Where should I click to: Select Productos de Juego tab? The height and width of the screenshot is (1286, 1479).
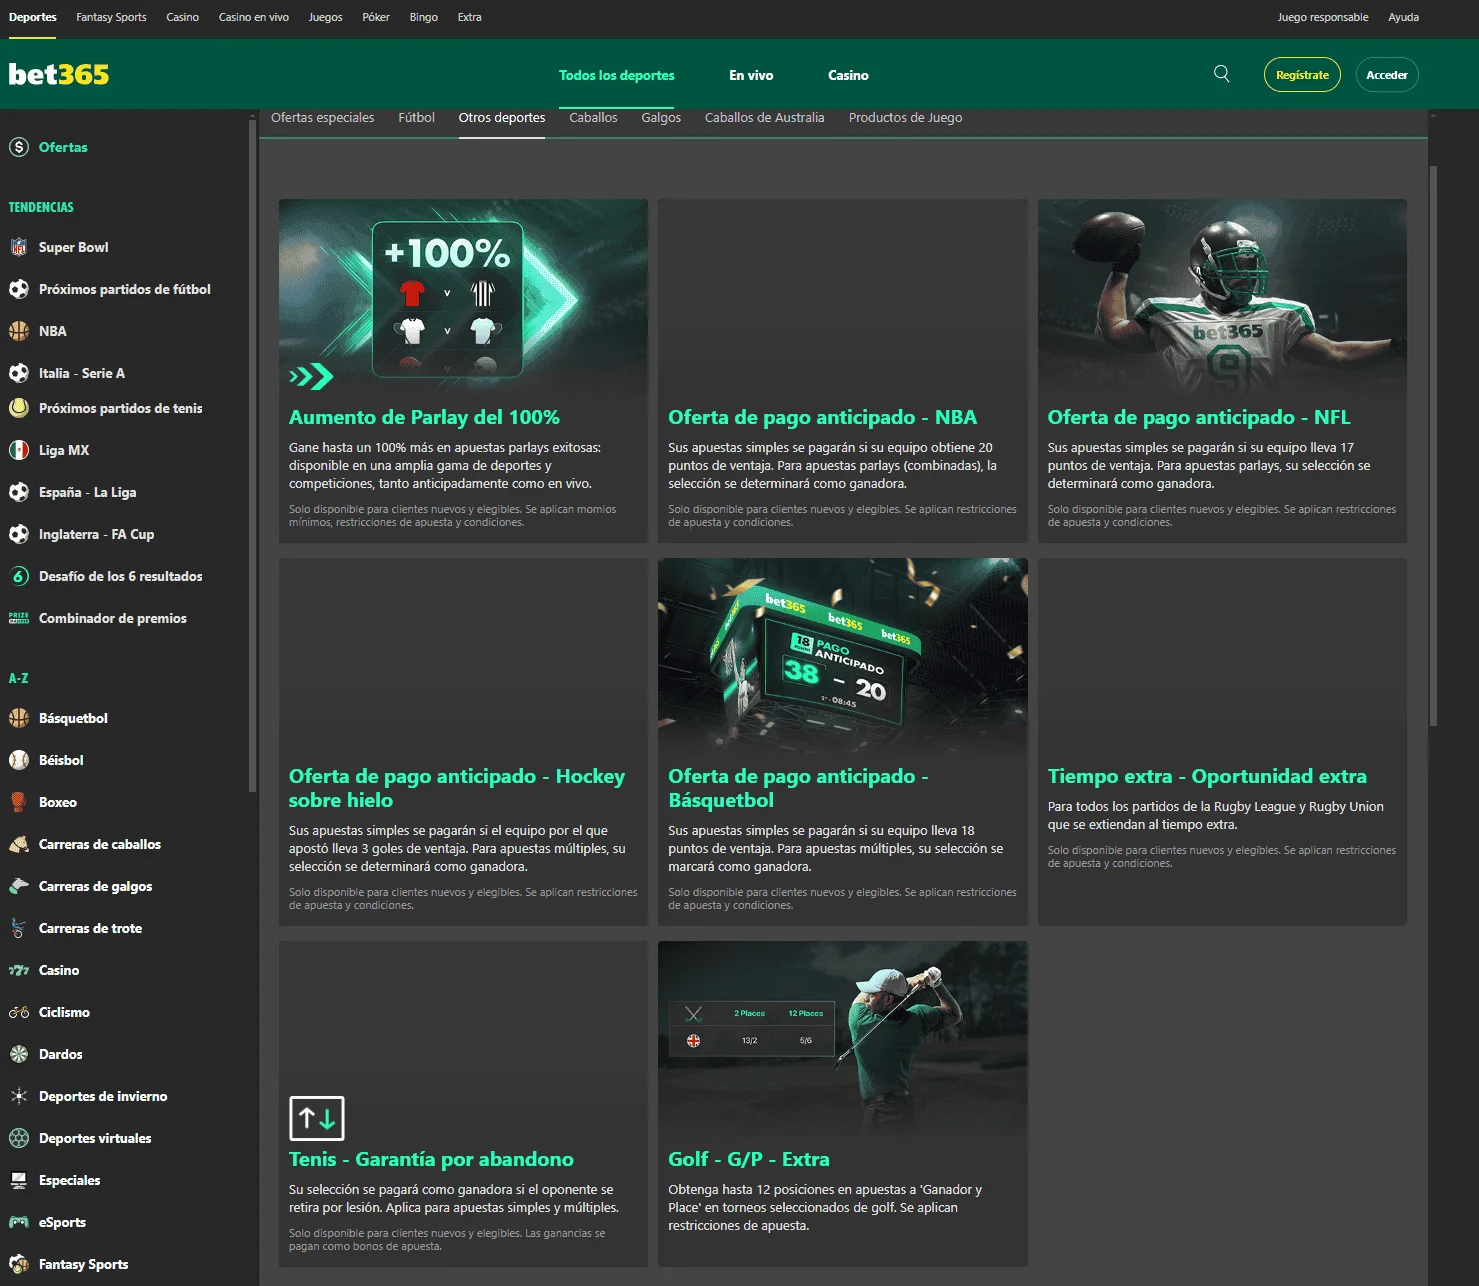906,118
